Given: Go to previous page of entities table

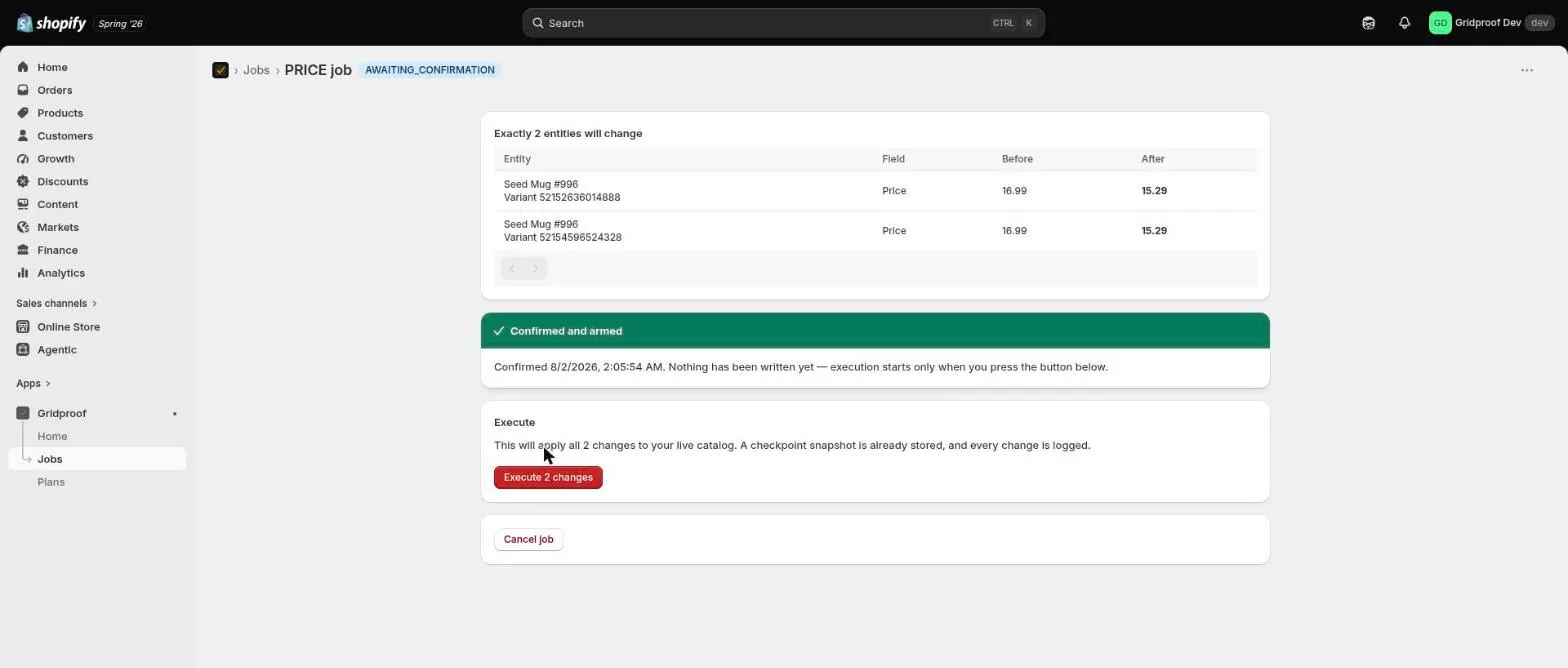Looking at the screenshot, I should pyautogui.click(x=512, y=268).
